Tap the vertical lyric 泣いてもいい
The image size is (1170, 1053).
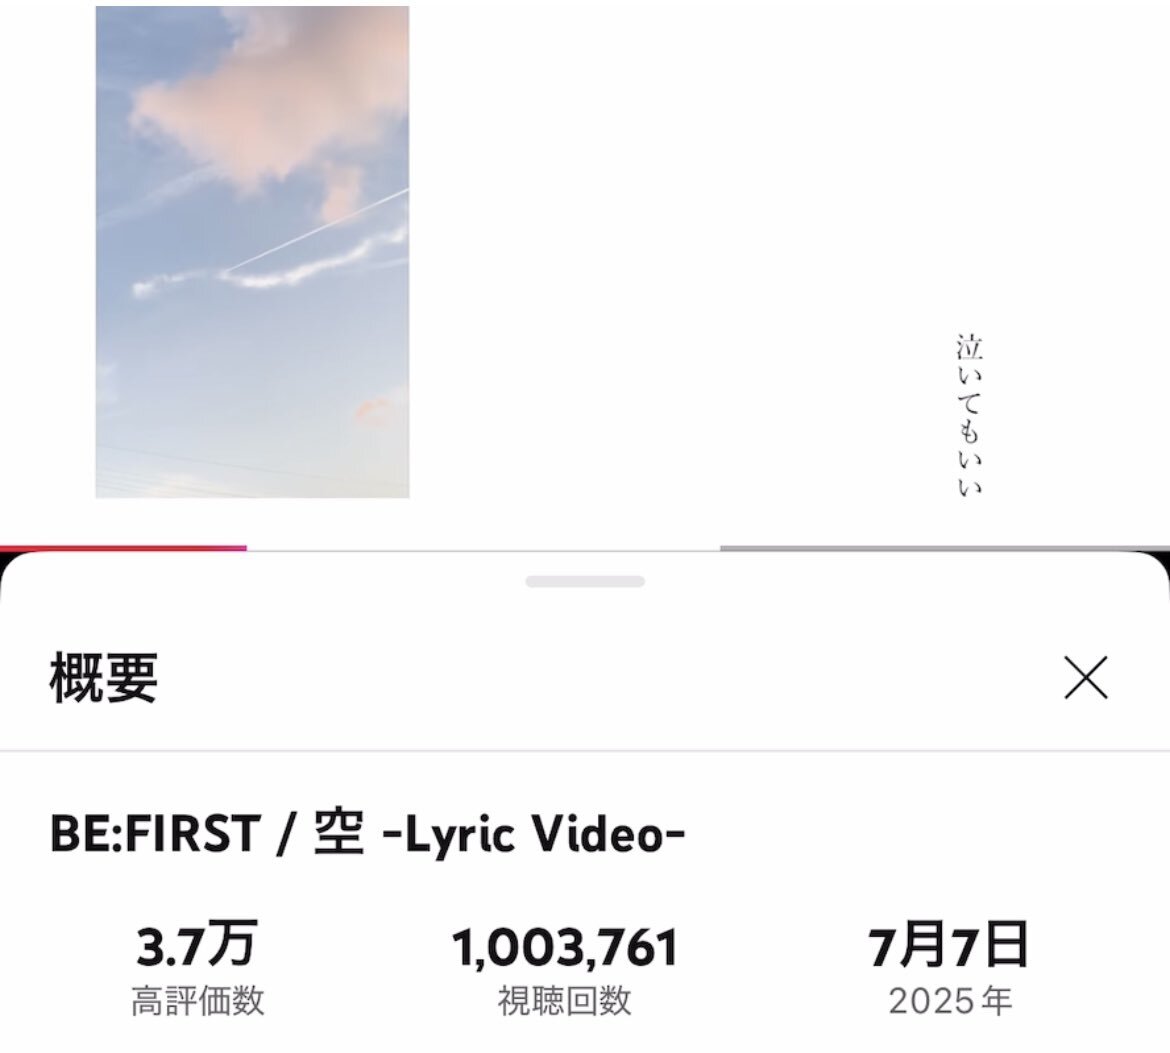coord(969,416)
